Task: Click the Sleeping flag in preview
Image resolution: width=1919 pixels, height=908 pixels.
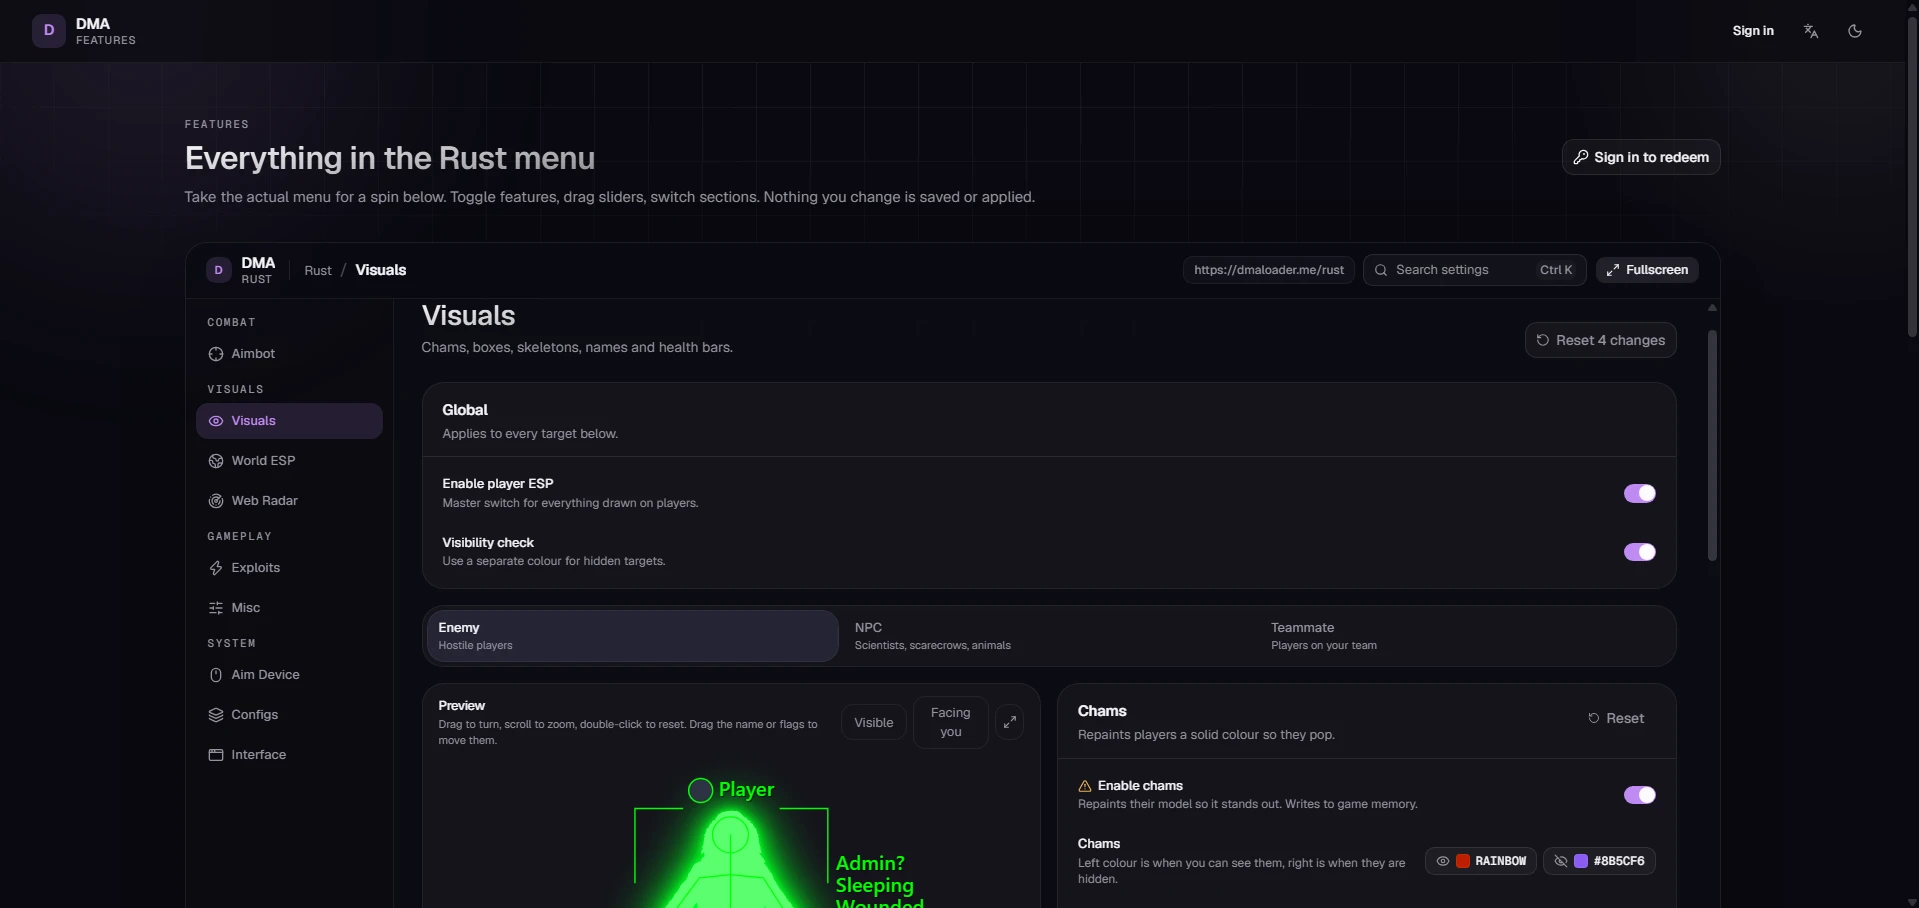Action: pos(875,885)
